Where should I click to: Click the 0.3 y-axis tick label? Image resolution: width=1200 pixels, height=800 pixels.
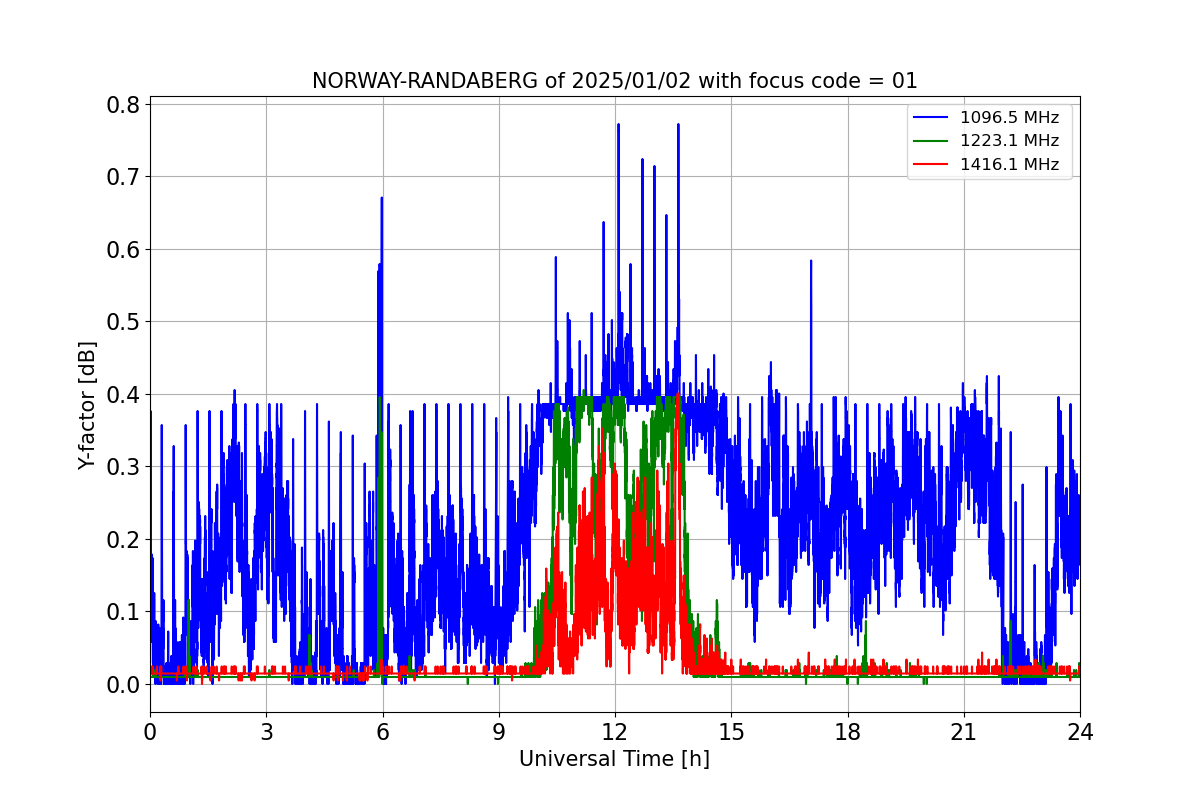123,467
